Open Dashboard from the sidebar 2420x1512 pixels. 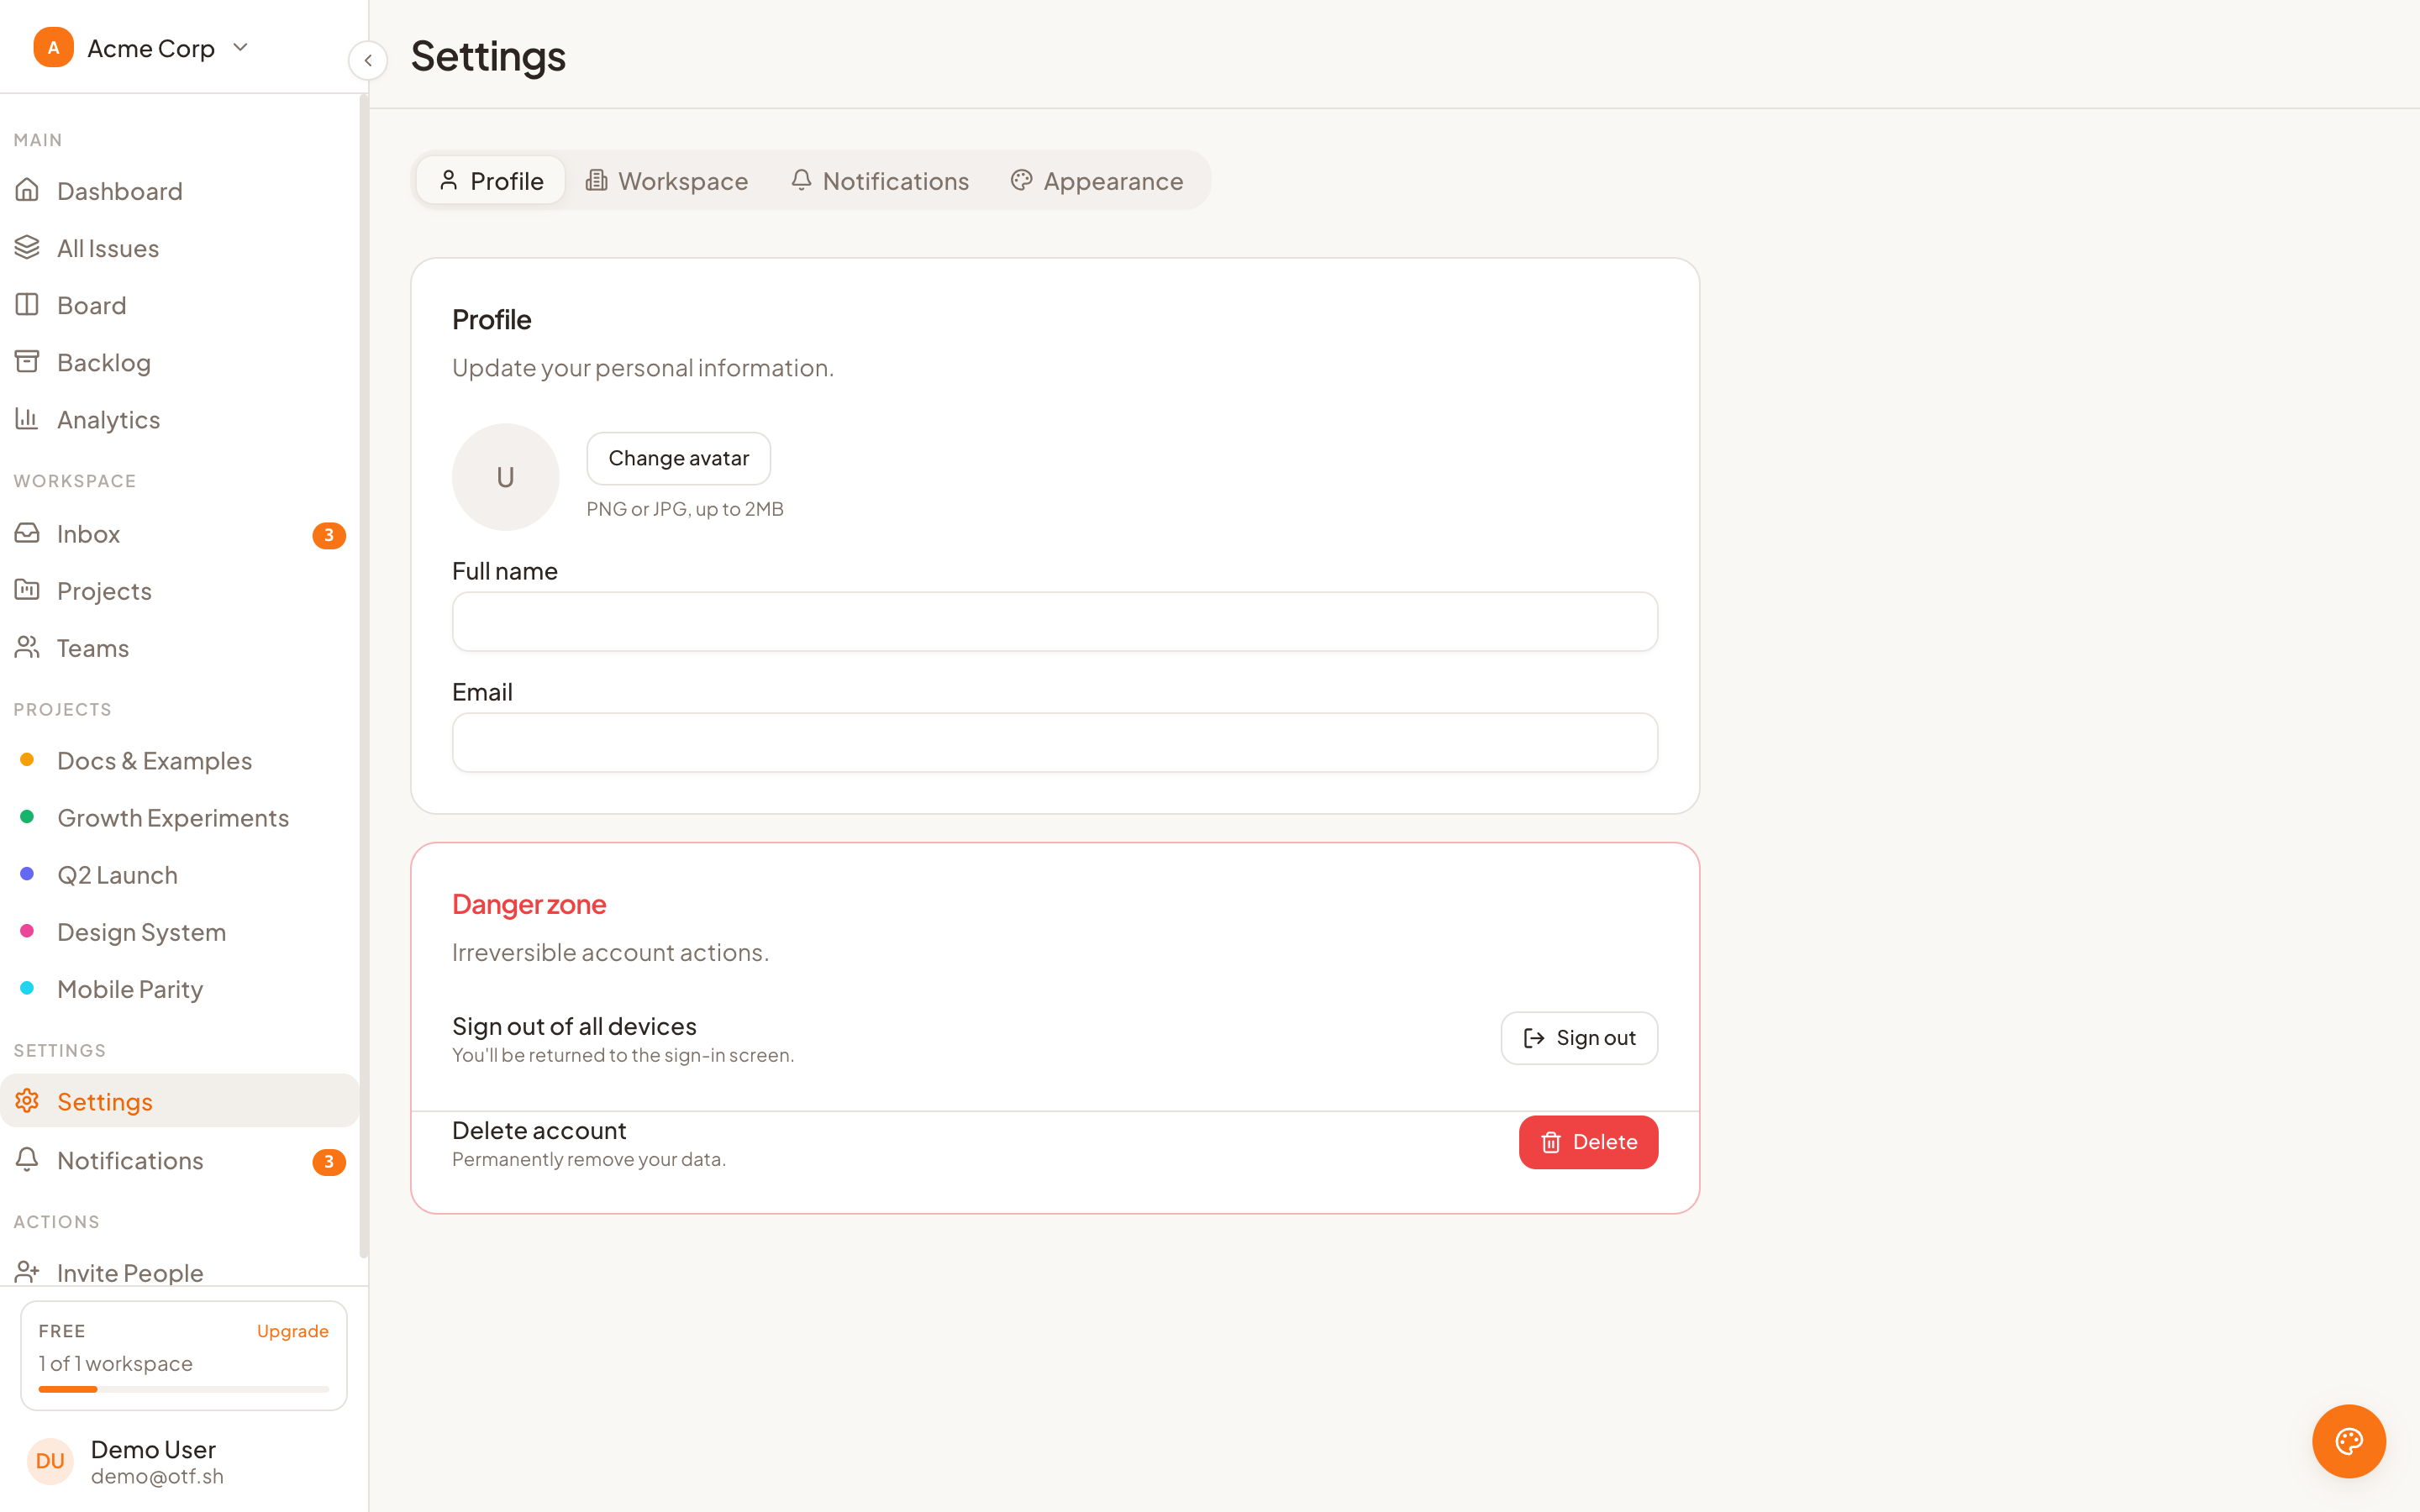[180, 191]
